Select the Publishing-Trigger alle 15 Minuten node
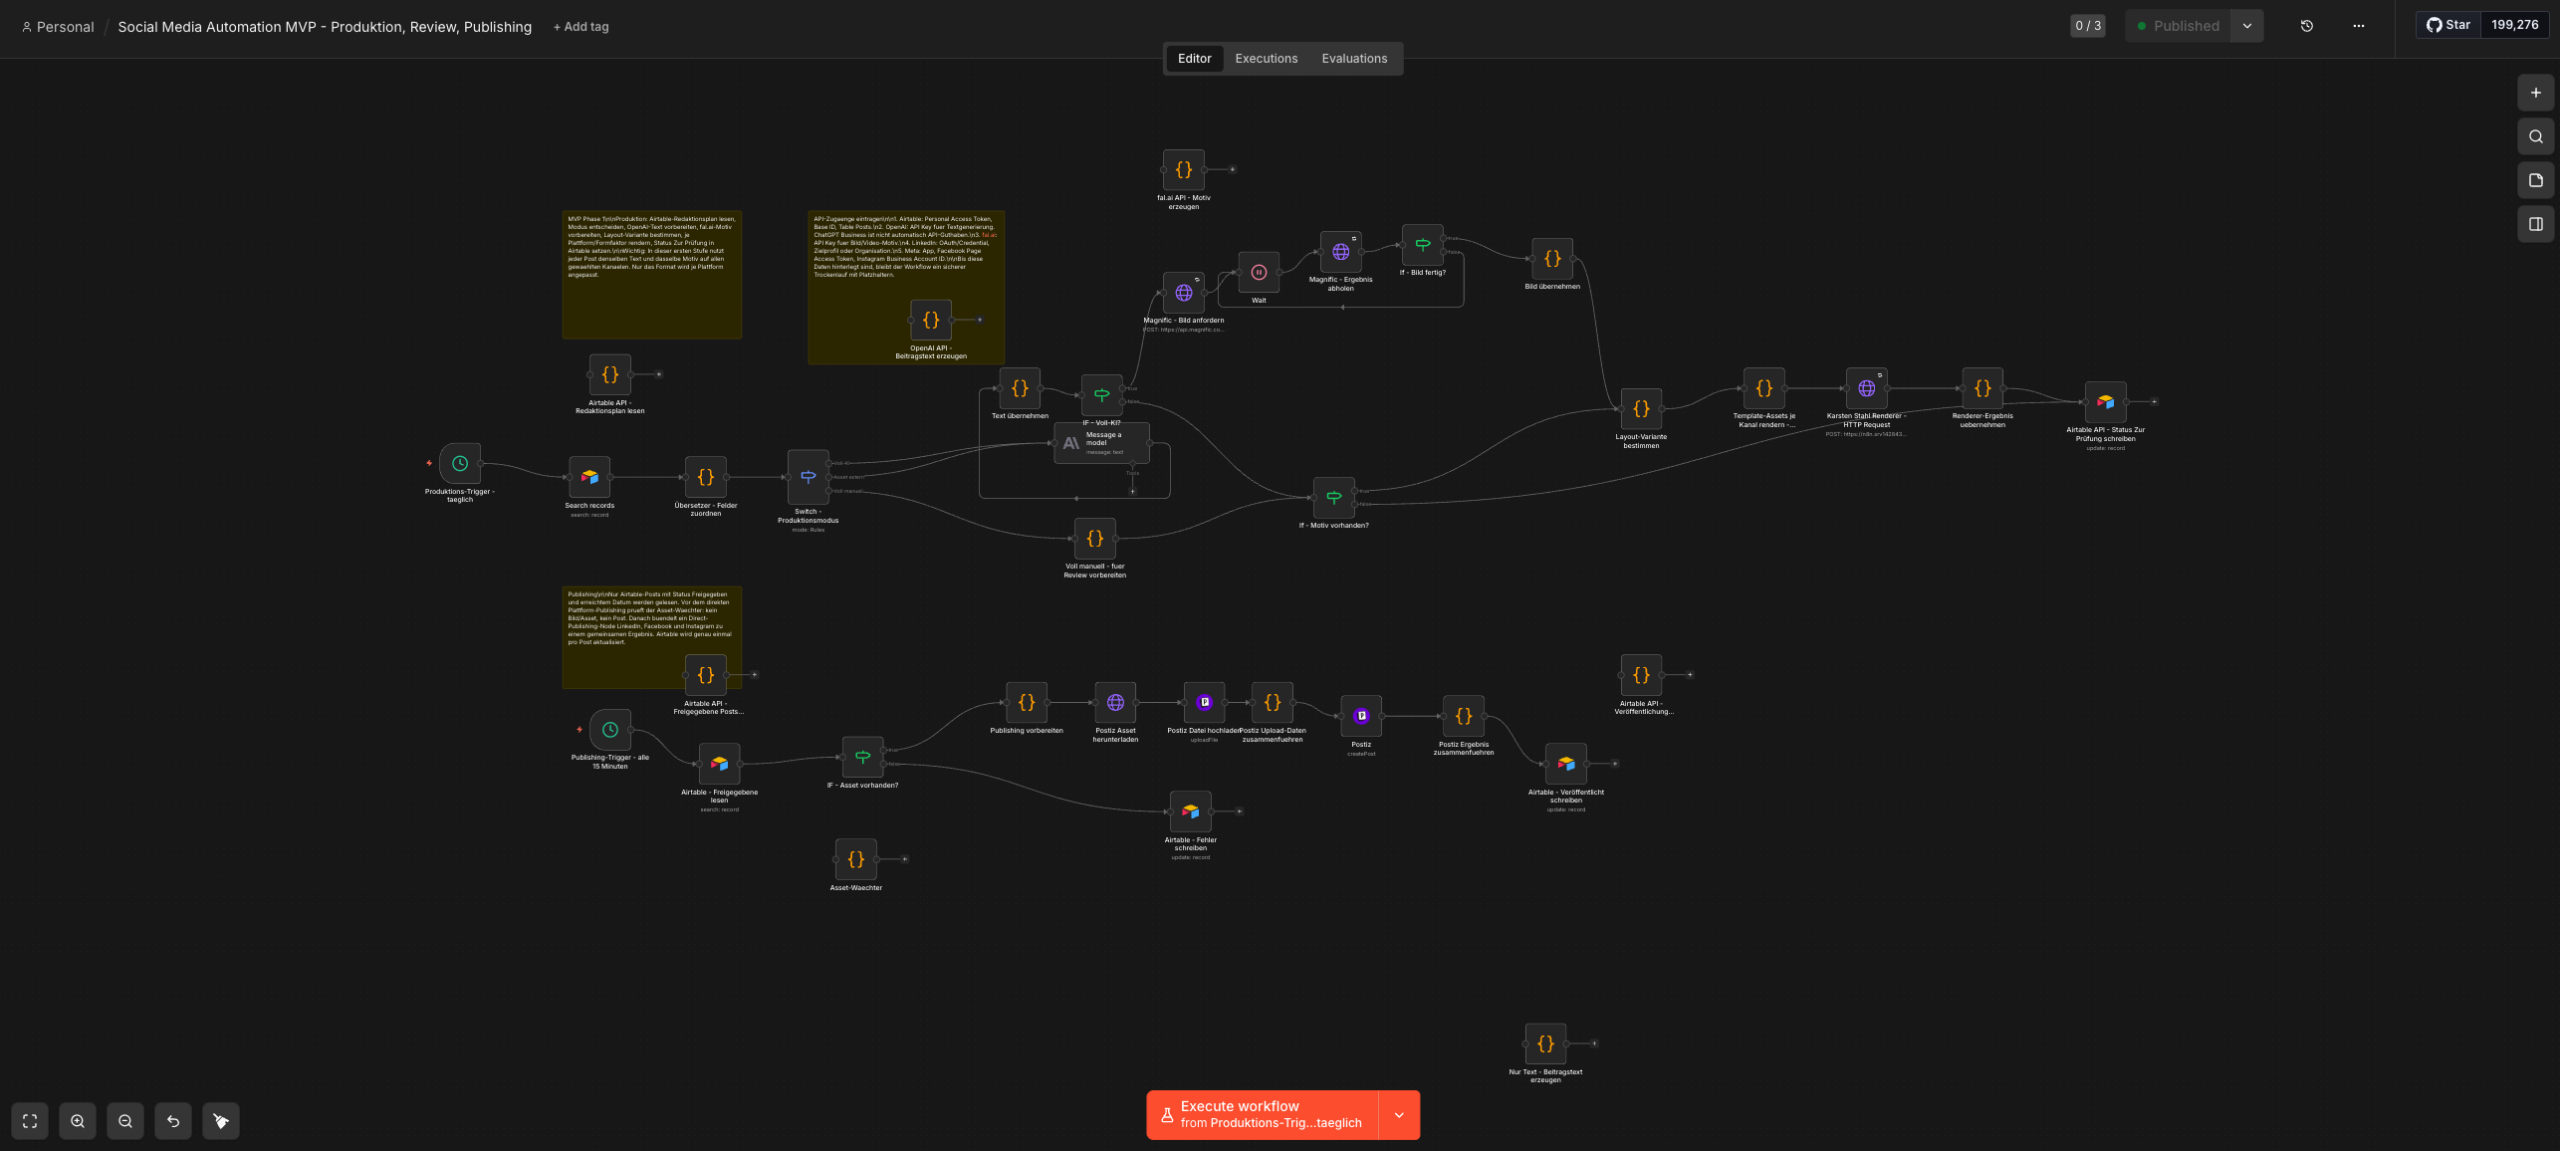The image size is (2560, 1151). (x=610, y=730)
